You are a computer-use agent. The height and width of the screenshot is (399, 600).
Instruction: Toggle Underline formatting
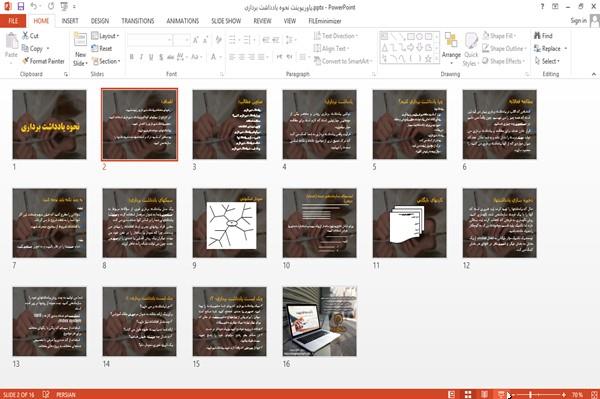click(x=151, y=57)
